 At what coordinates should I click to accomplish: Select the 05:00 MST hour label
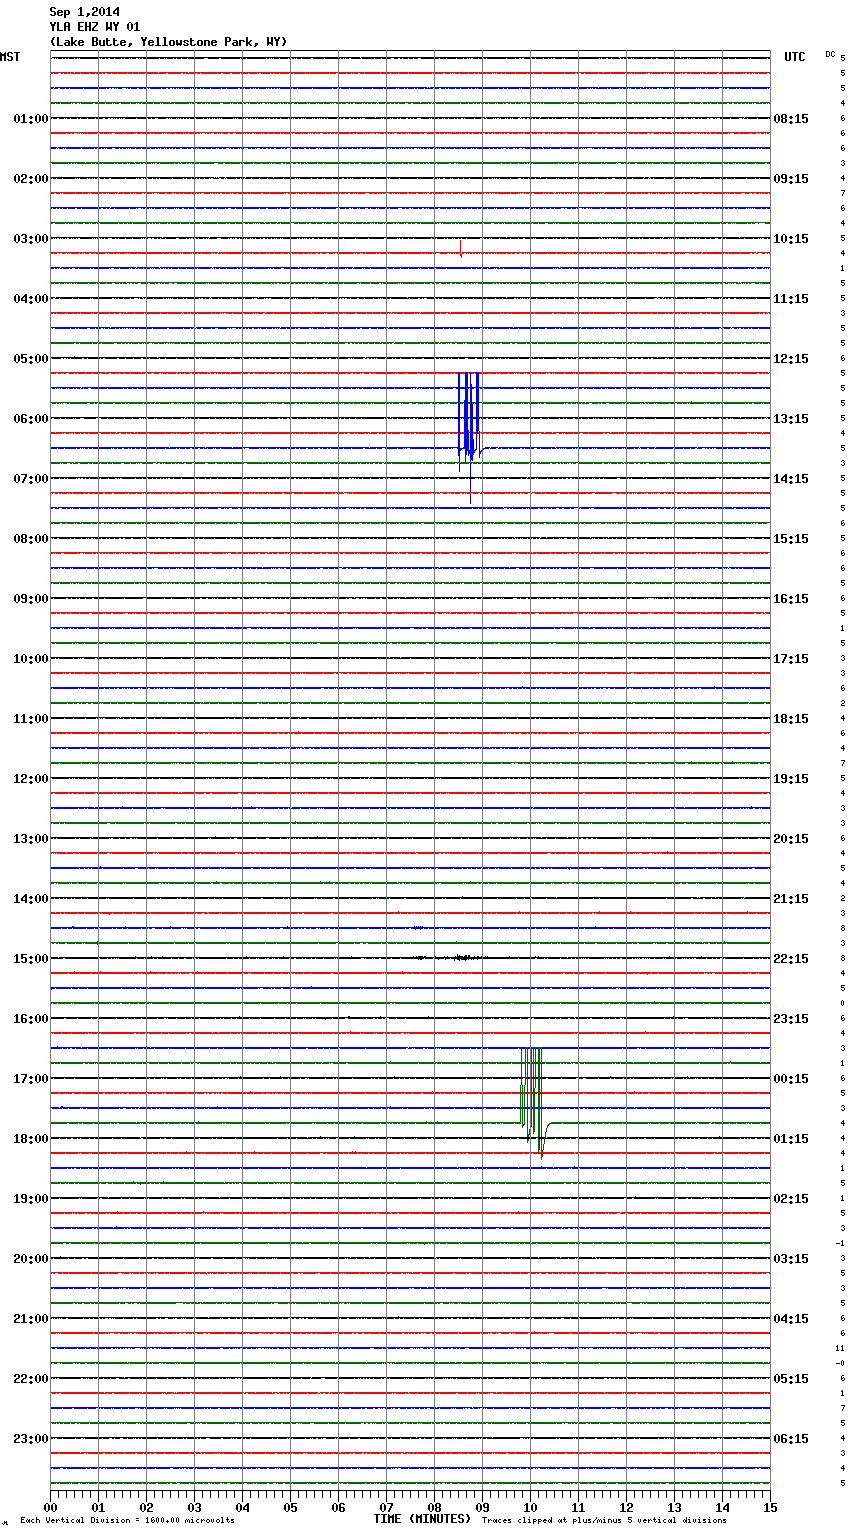point(31,359)
